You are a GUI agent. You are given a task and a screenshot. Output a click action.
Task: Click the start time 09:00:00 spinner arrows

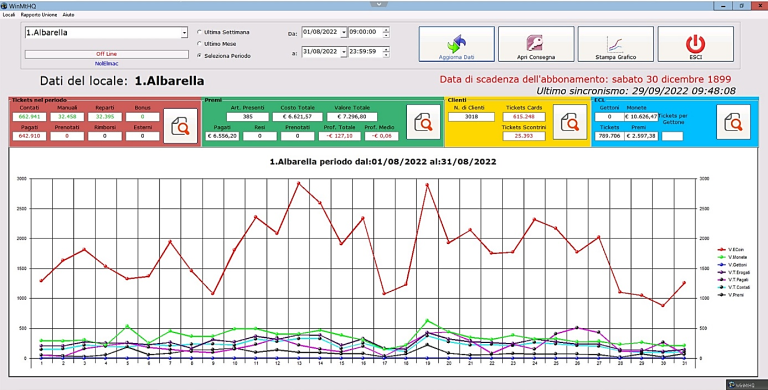coord(386,32)
